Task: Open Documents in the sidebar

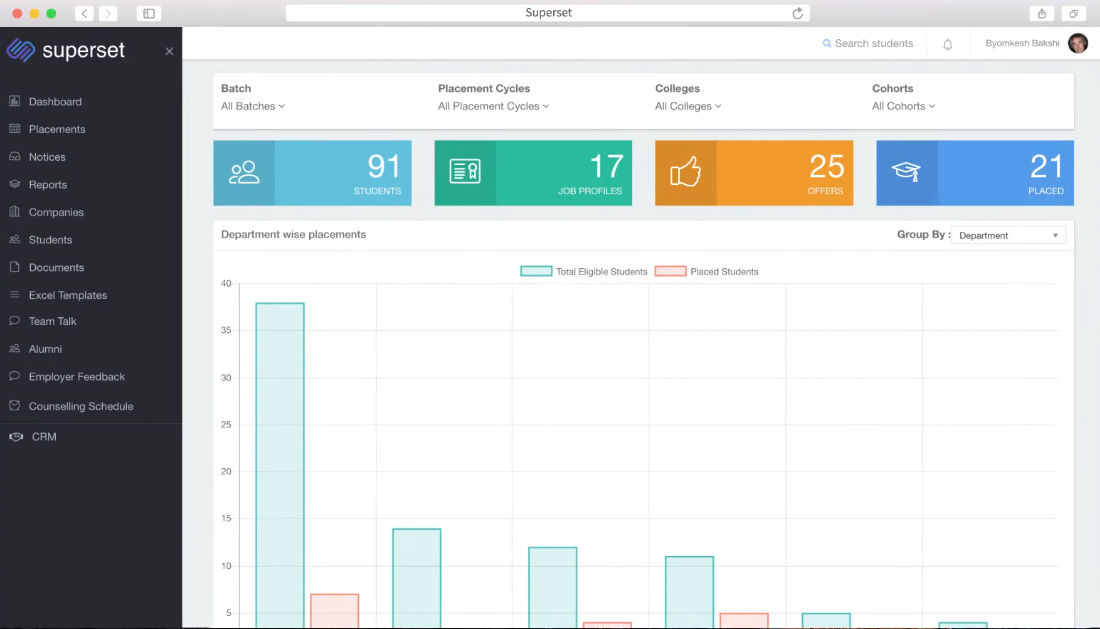Action: (56, 267)
